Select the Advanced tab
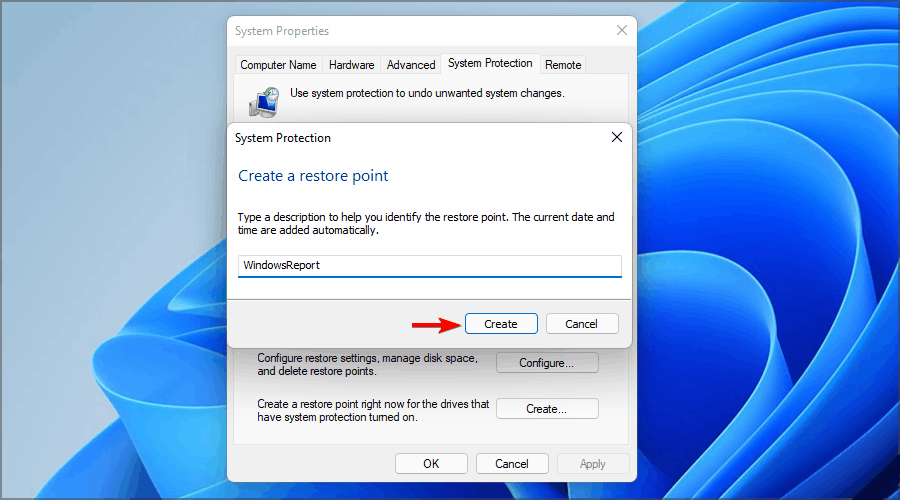900x500 pixels. [x=411, y=65]
